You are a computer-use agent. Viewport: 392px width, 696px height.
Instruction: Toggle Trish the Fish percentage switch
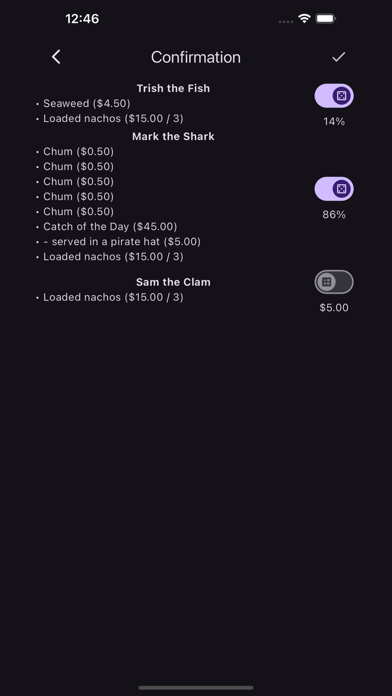[334, 95]
